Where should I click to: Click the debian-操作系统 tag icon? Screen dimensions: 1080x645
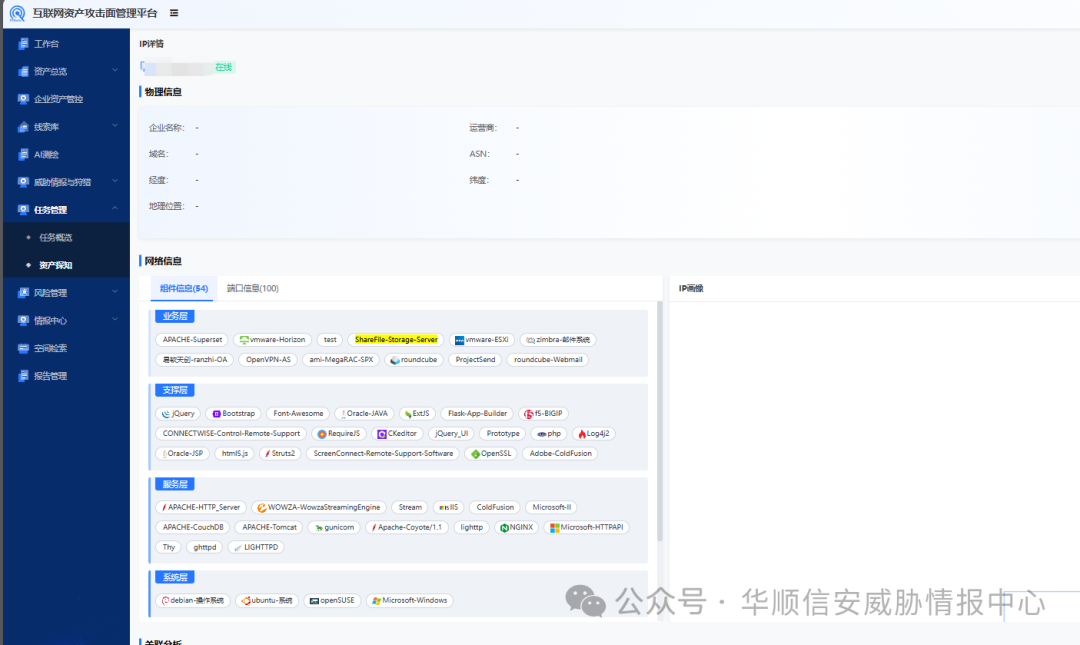(x=165, y=601)
